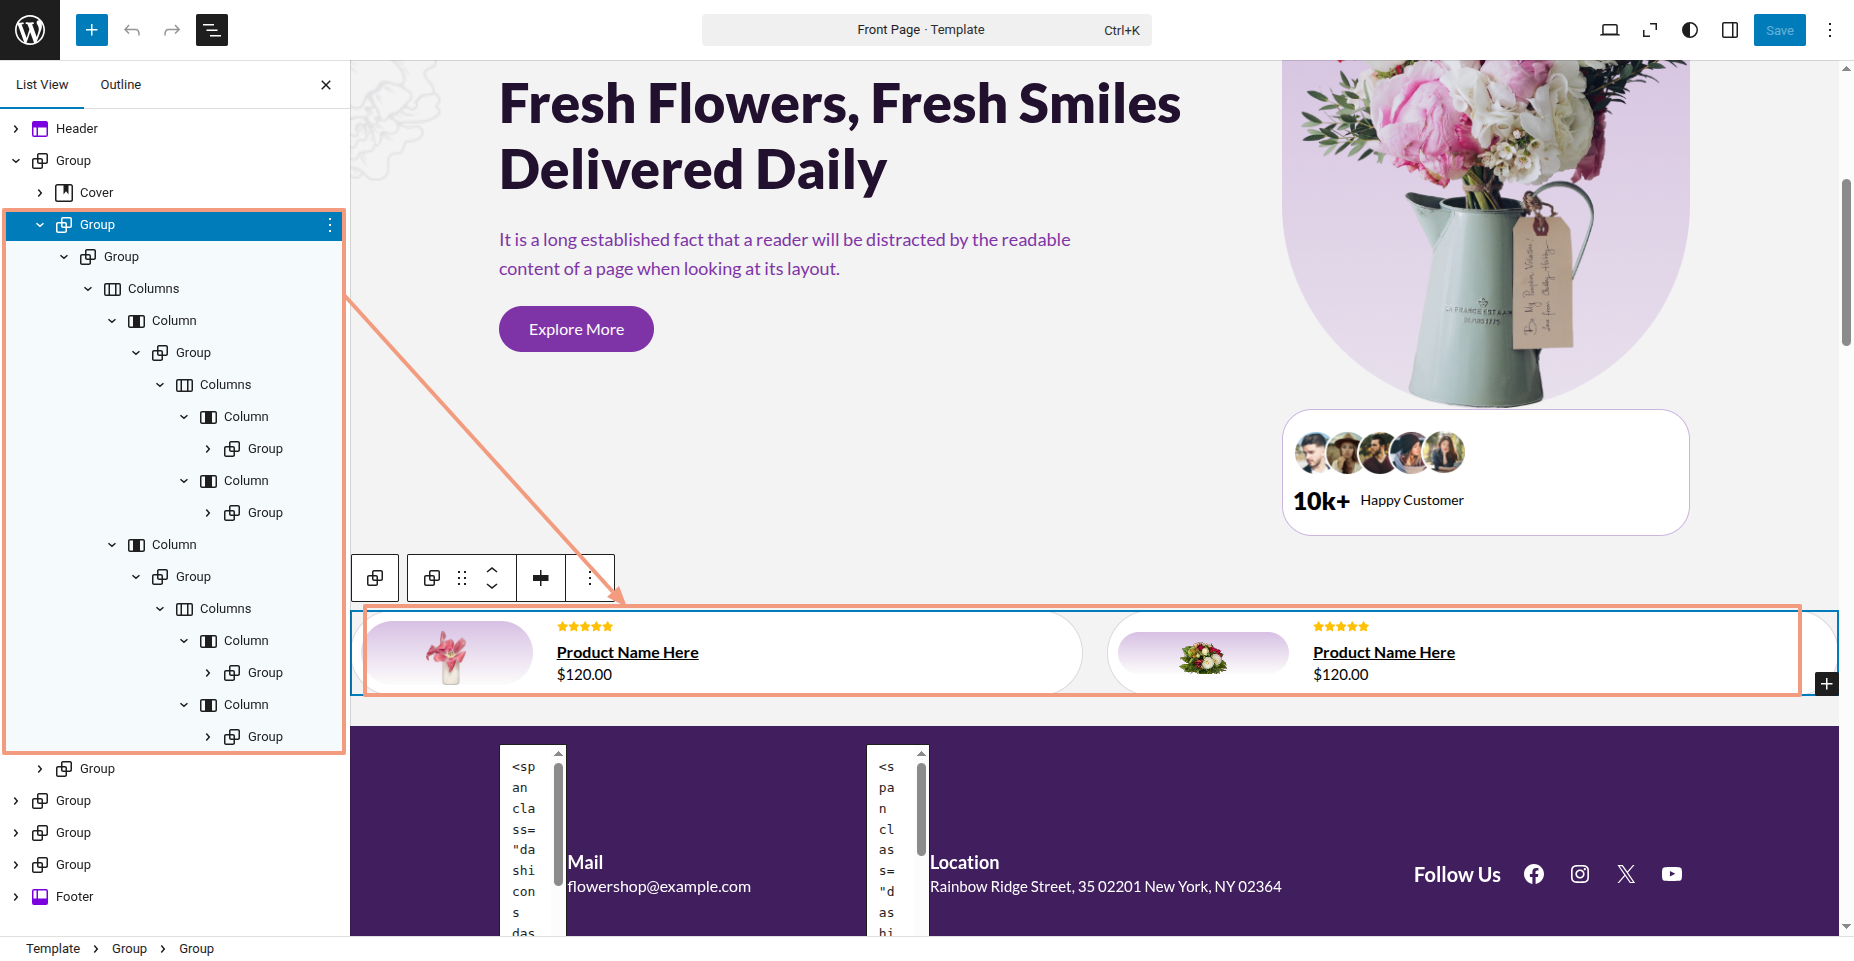Open the block inserter plus button
Viewport: 1854px width, 961px height.
click(x=91, y=30)
